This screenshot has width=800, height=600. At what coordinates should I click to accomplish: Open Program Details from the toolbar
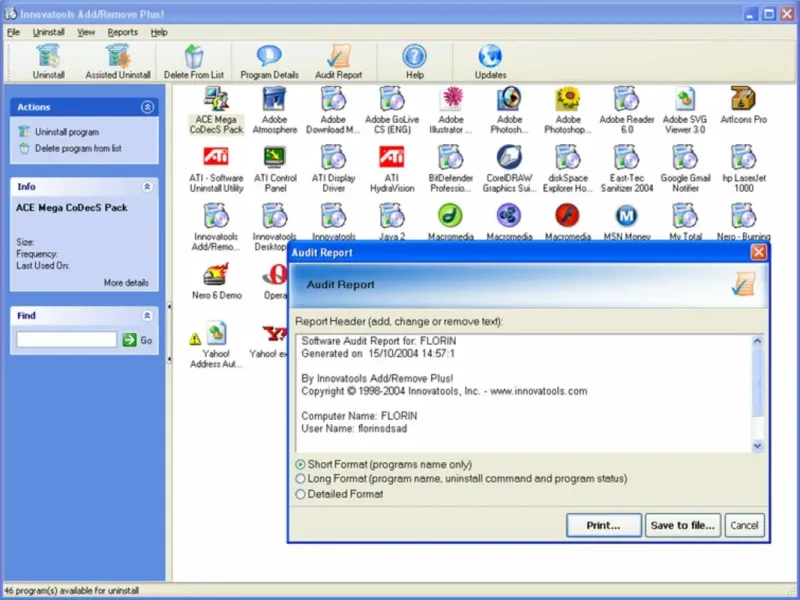pyautogui.click(x=269, y=62)
